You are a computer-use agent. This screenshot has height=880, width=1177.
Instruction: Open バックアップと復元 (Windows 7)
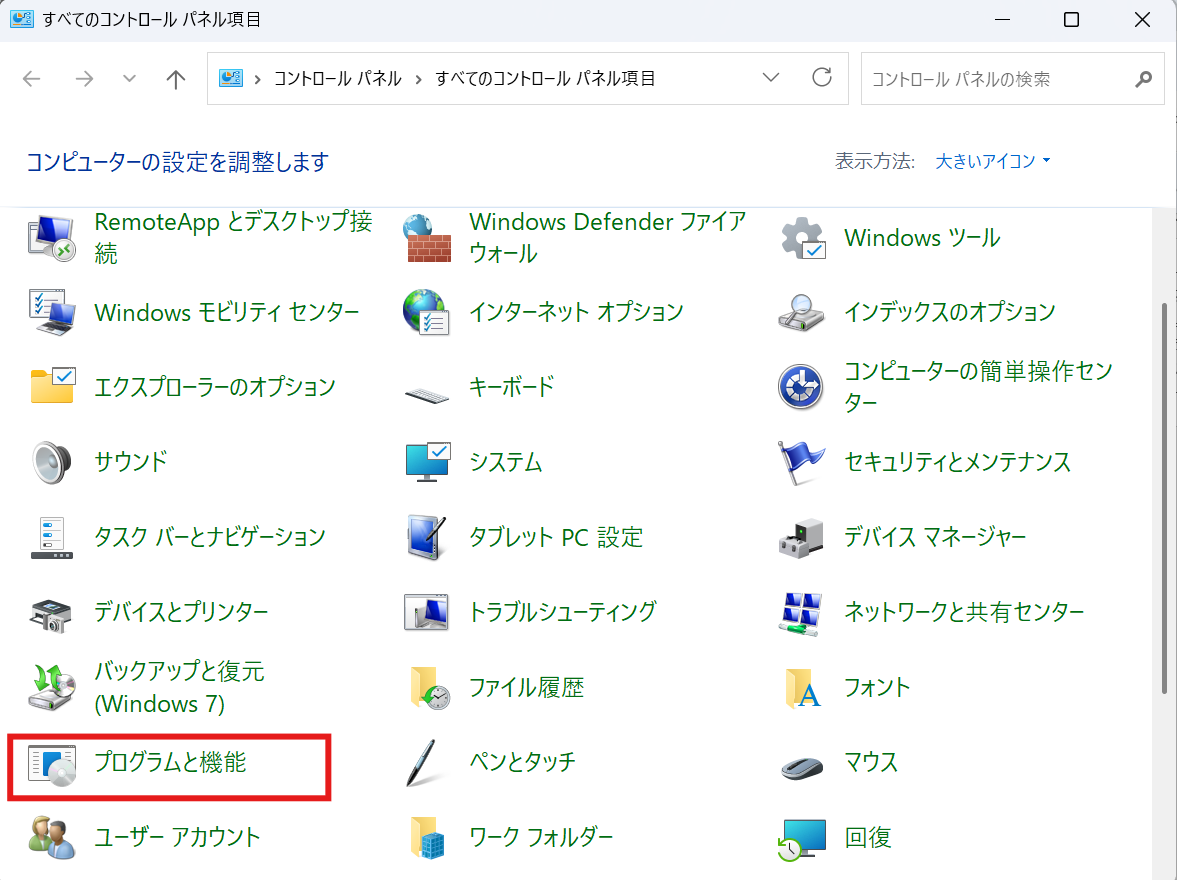tap(178, 687)
